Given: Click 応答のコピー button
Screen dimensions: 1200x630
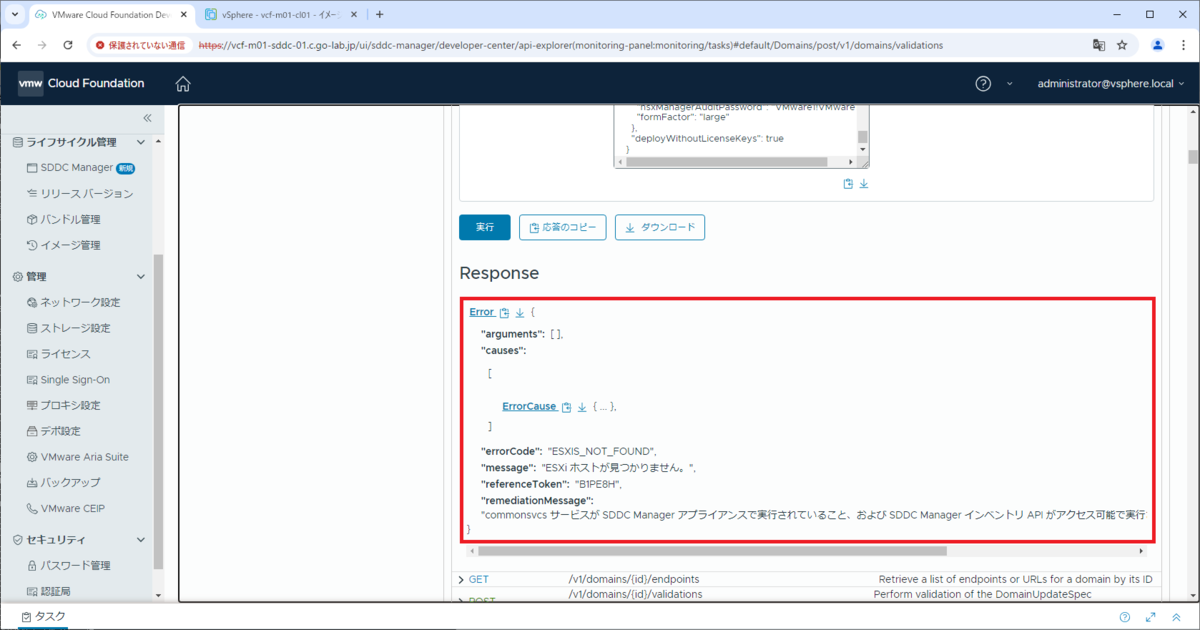Looking at the screenshot, I should click(x=563, y=228).
